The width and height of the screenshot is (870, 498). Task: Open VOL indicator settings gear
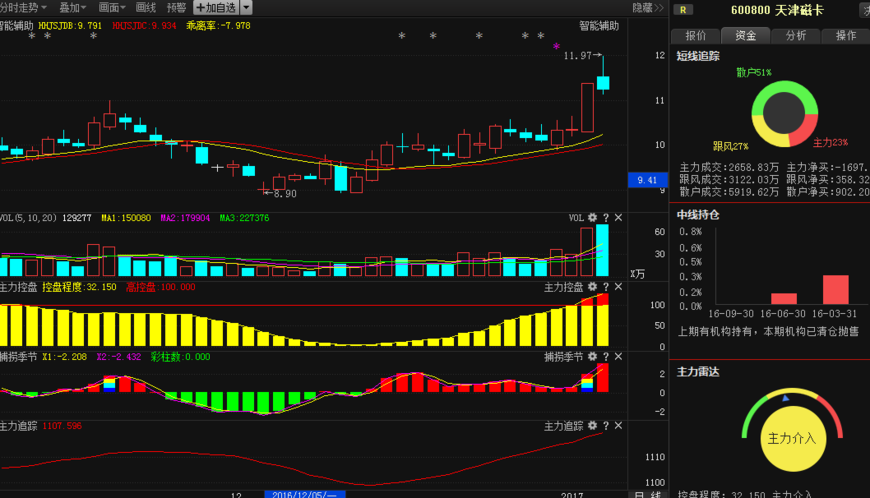(593, 218)
